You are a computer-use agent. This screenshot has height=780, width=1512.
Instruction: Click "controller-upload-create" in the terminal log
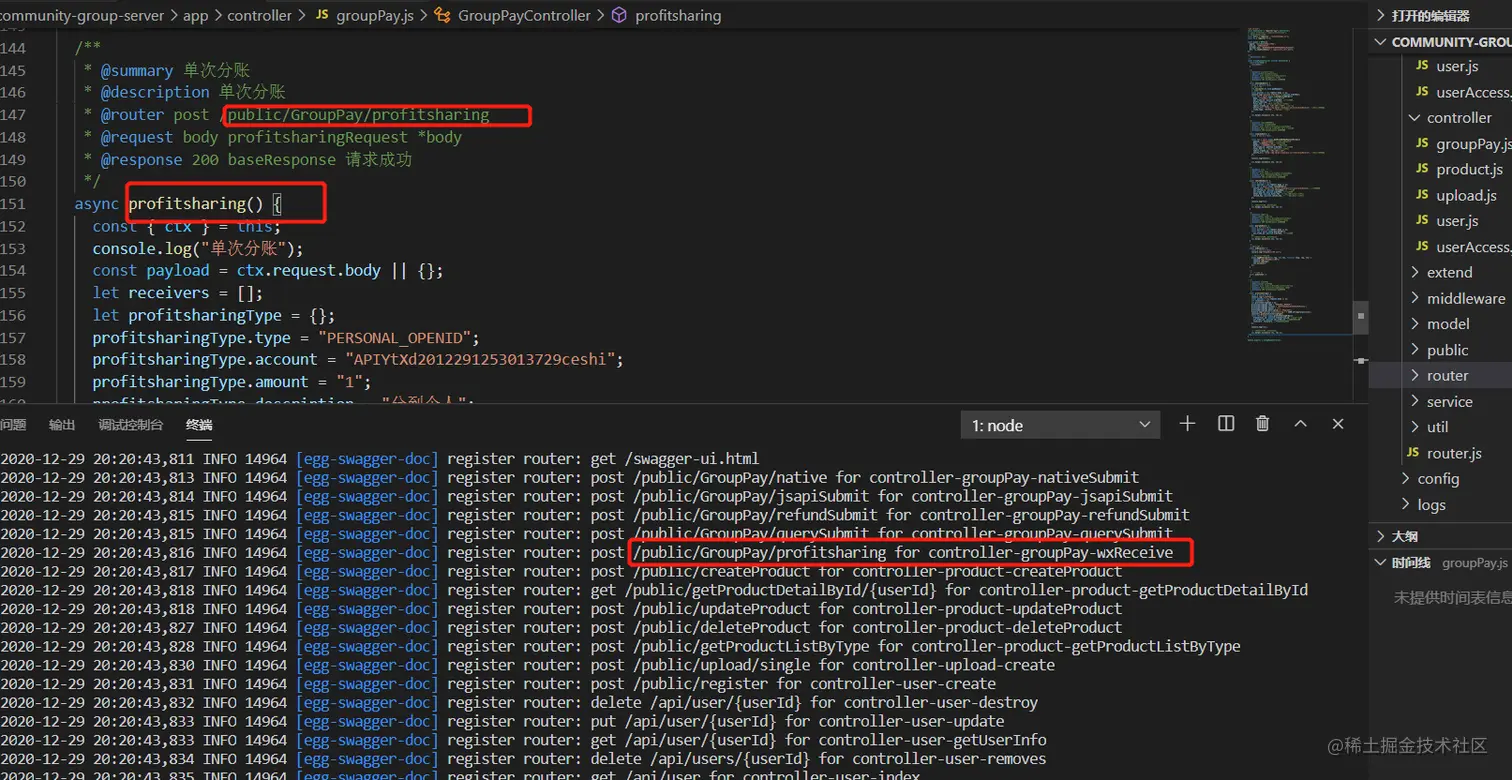pyautogui.click(x=952, y=666)
